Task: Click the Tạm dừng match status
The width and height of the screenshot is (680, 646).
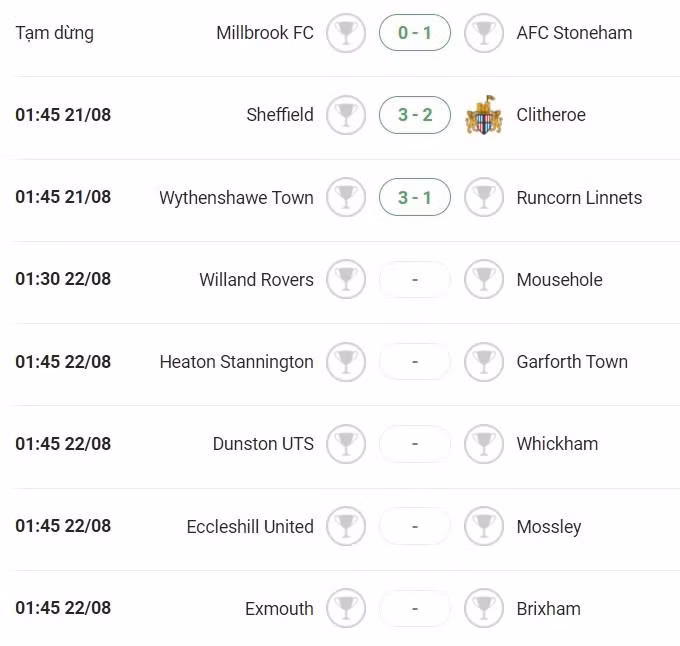Action: pos(55,33)
